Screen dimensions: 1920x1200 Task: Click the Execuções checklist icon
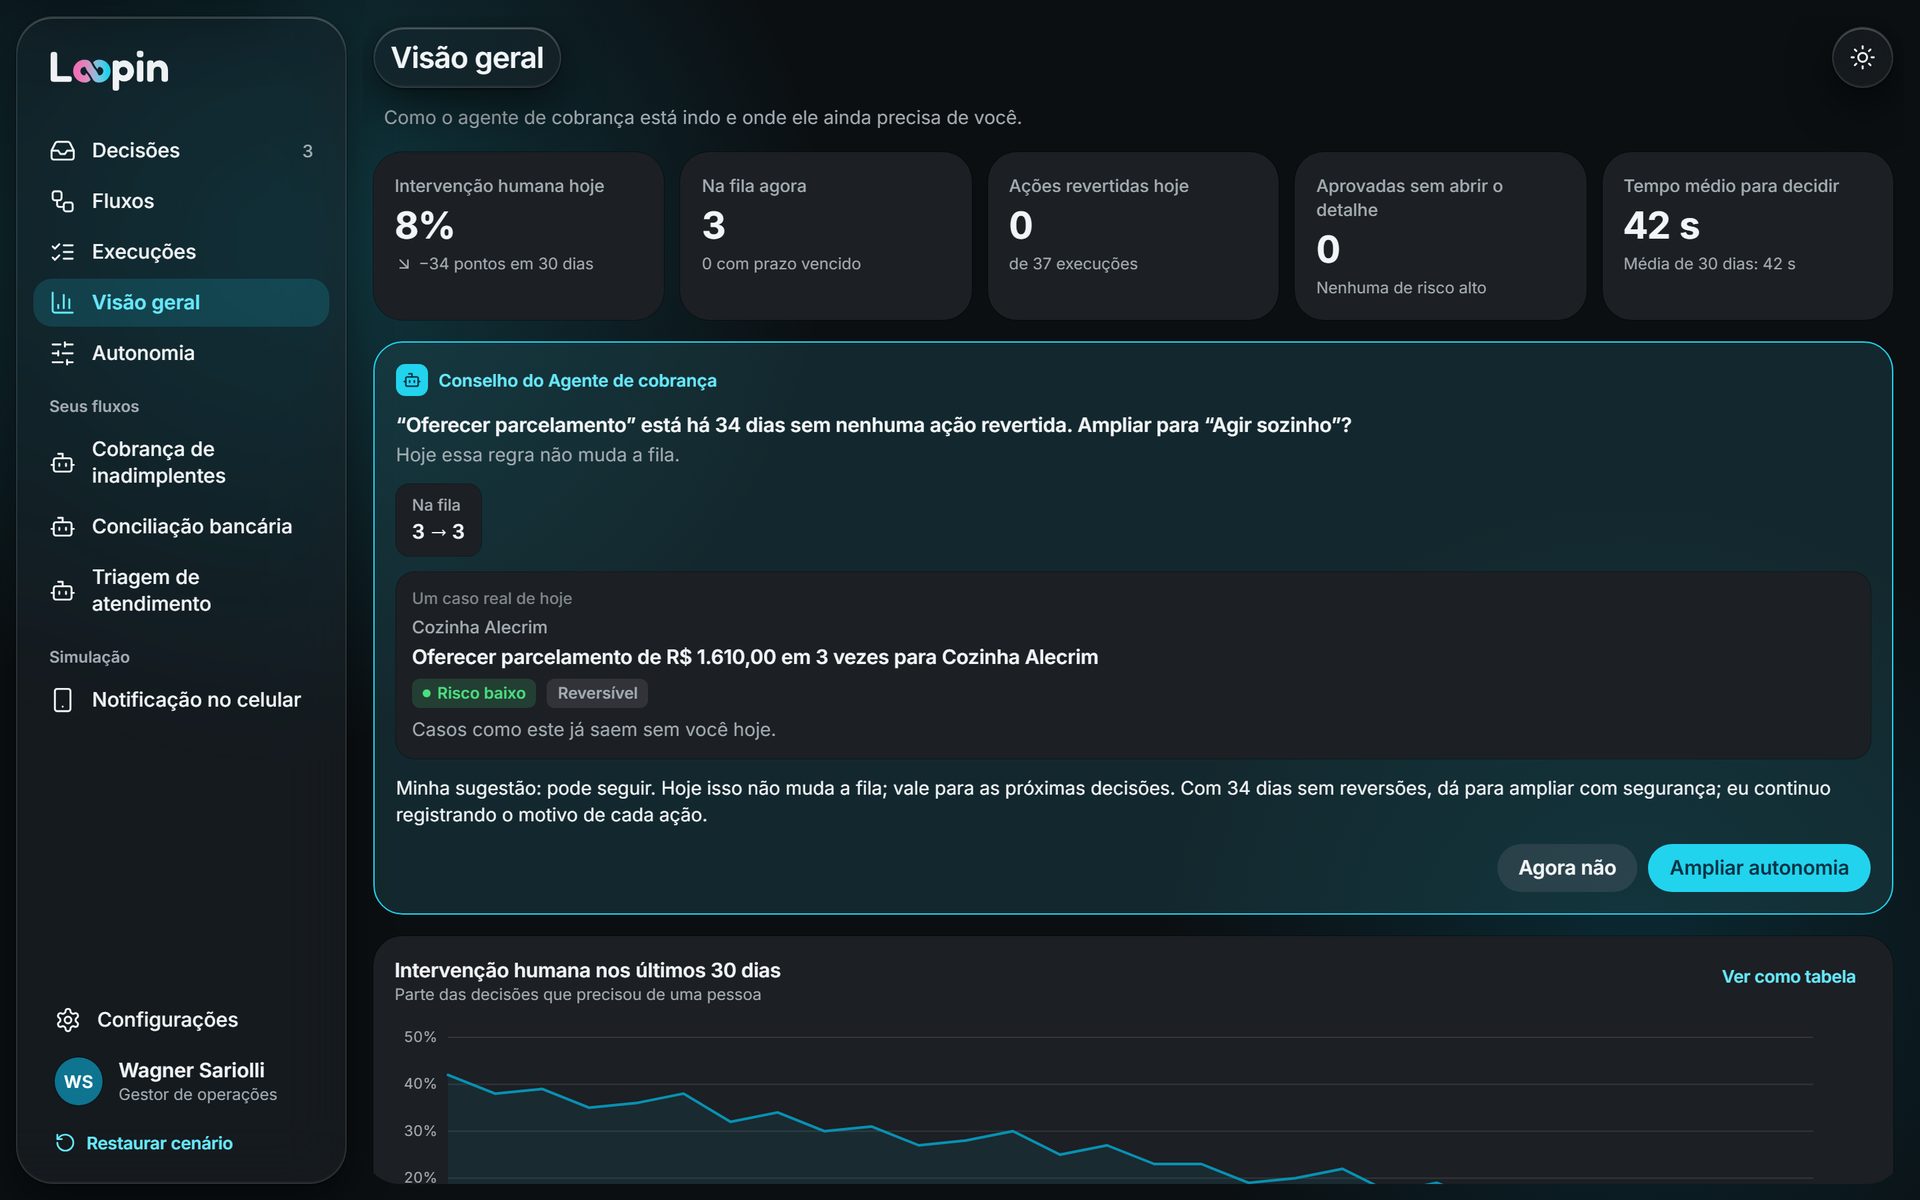pyautogui.click(x=63, y=252)
